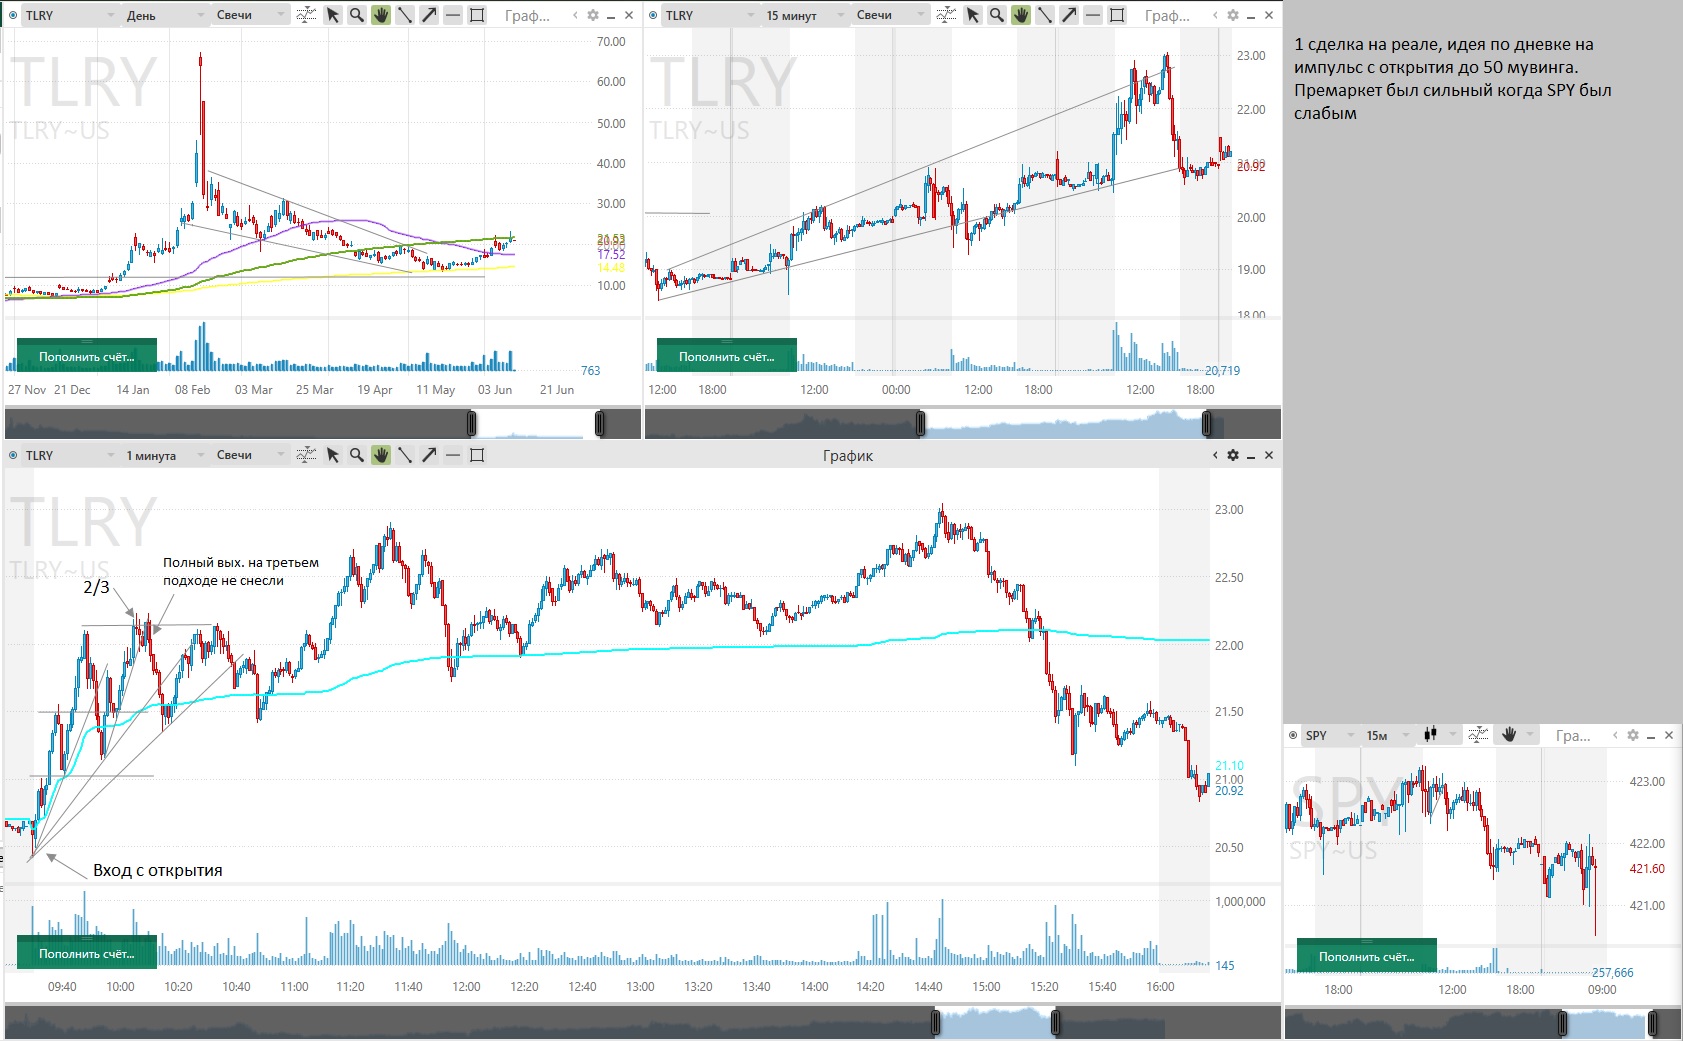The image size is (1683, 1041).
Task: Click Пополнить счёт button in TLRY daily chart
Action: click(x=87, y=356)
